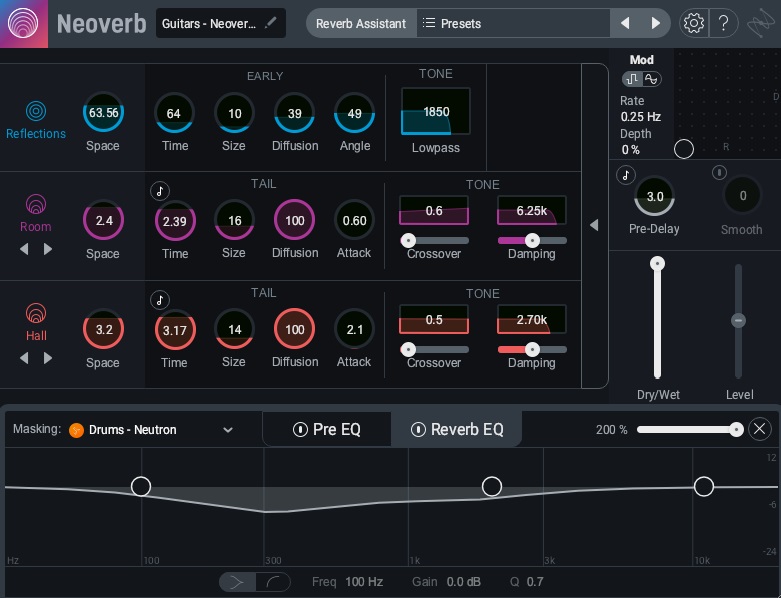Adjust the Room Crossover slider handle
The image size is (781, 598).
(x=408, y=240)
